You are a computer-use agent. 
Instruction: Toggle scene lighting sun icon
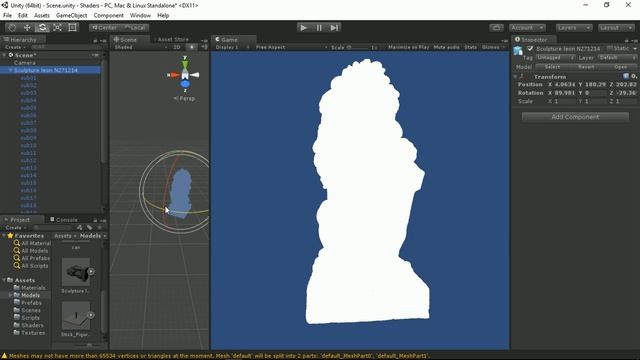tap(191, 47)
